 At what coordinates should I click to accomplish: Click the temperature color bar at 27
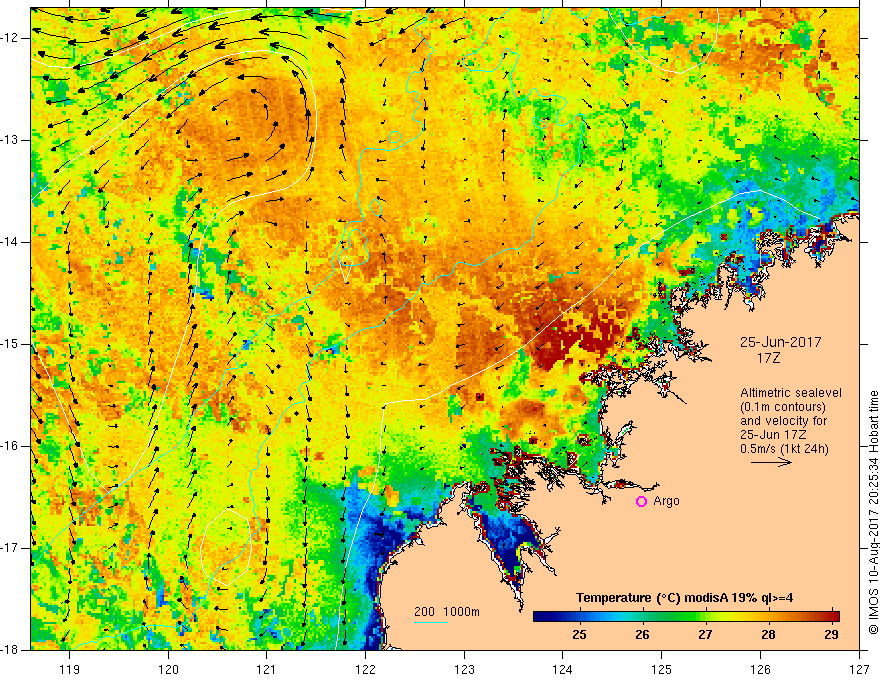pos(705,617)
